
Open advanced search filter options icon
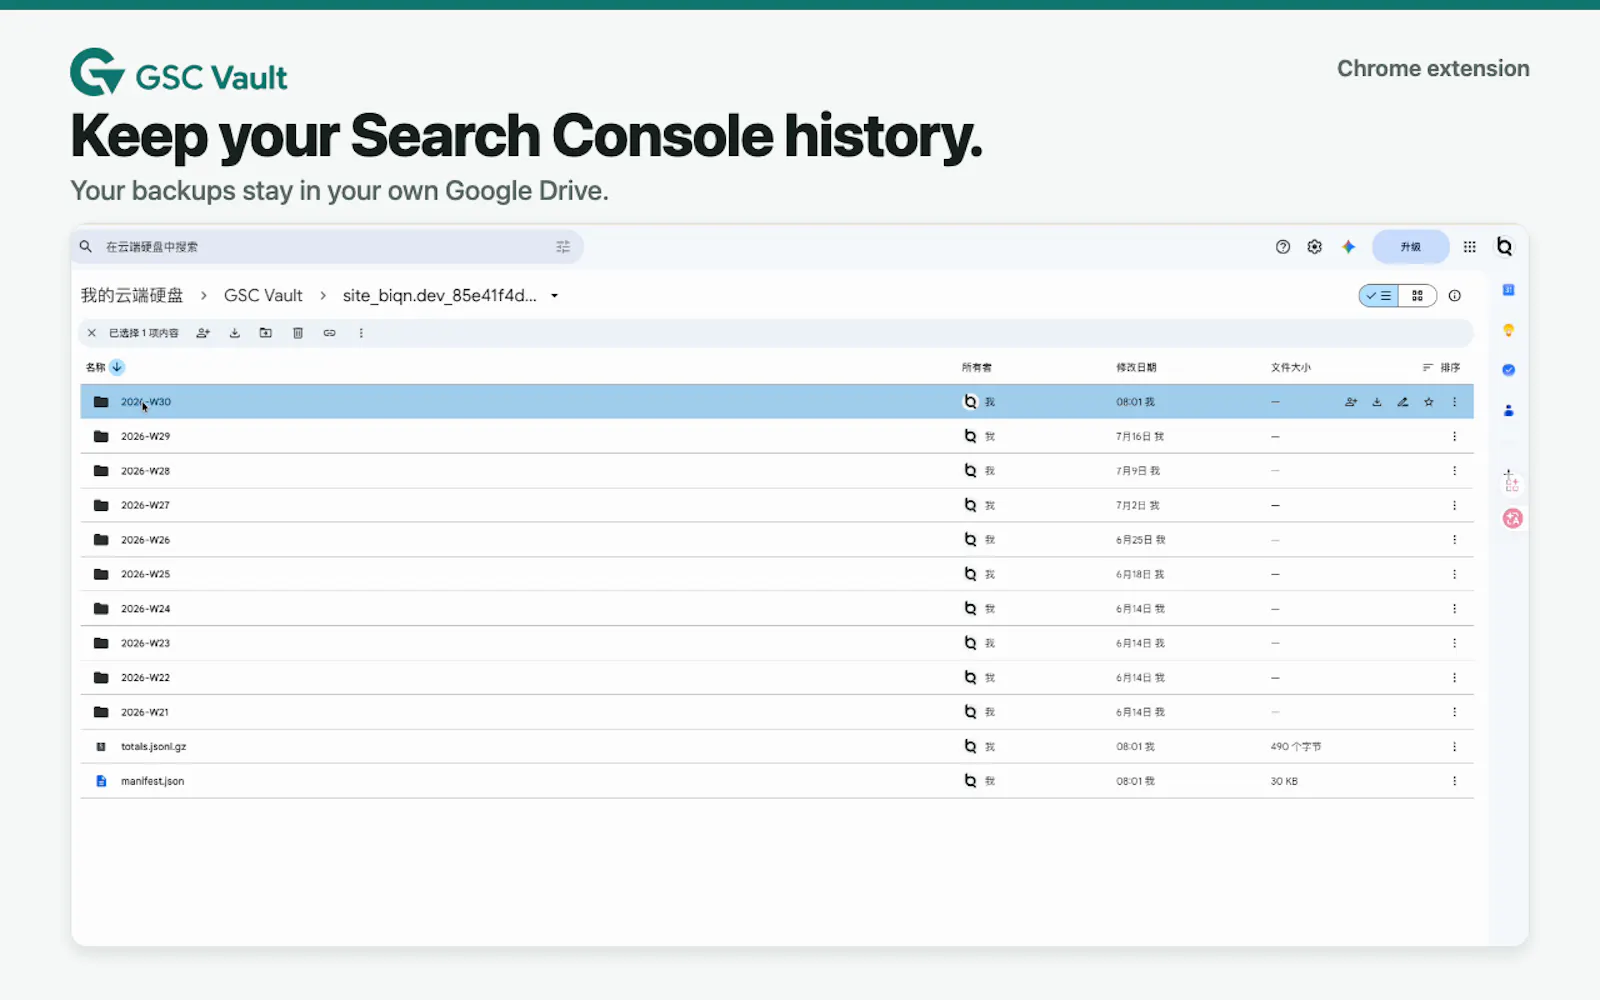(x=563, y=247)
